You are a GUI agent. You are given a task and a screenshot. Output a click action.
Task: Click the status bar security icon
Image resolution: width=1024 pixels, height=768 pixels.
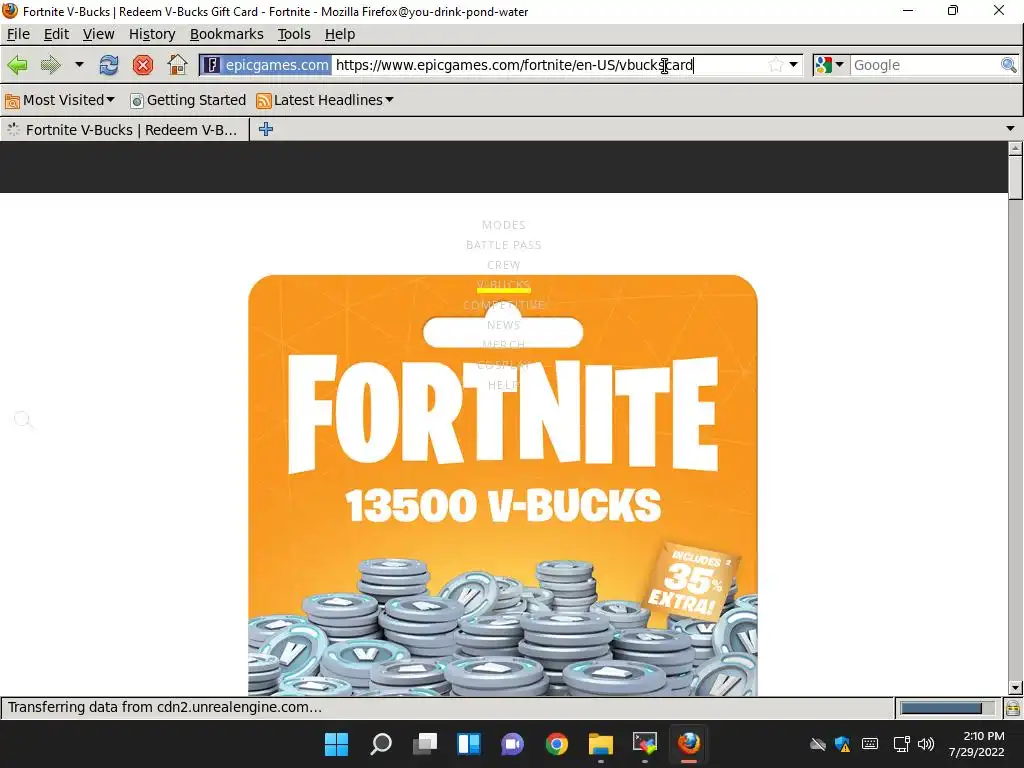tap(1013, 708)
